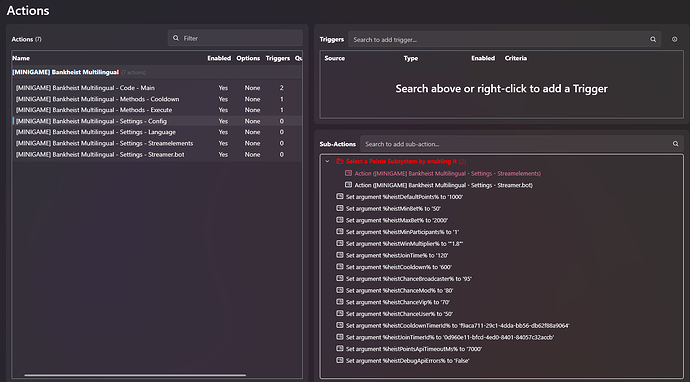This screenshot has height=382, width=690.
Task: Click the actions Filter input field
Action: coord(235,38)
